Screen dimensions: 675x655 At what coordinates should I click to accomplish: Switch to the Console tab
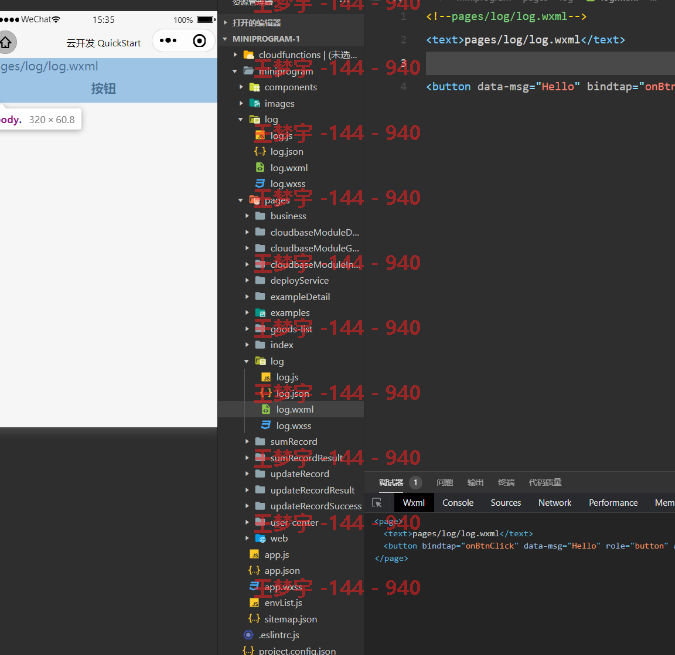click(458, 503)
